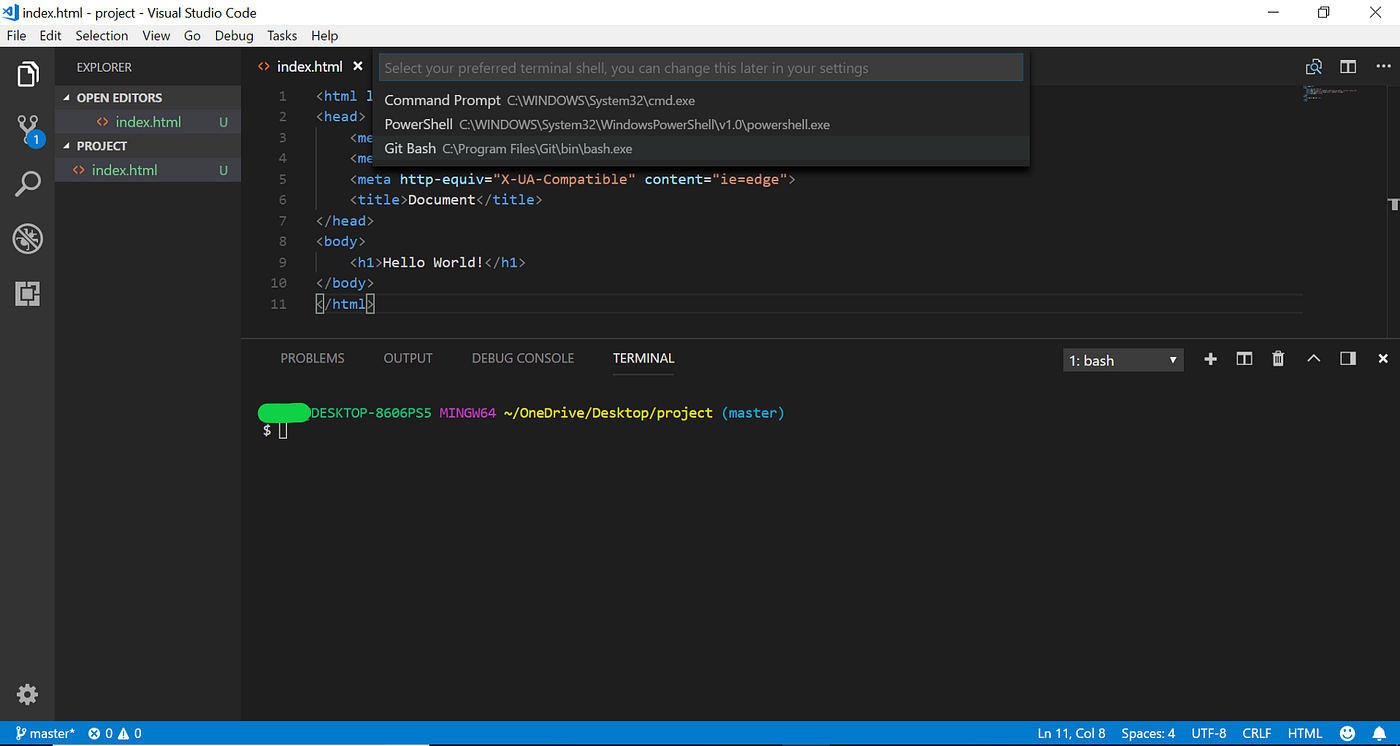Open the Manage gear icon
Screen dimensions: 1400x746
(28, 694)
